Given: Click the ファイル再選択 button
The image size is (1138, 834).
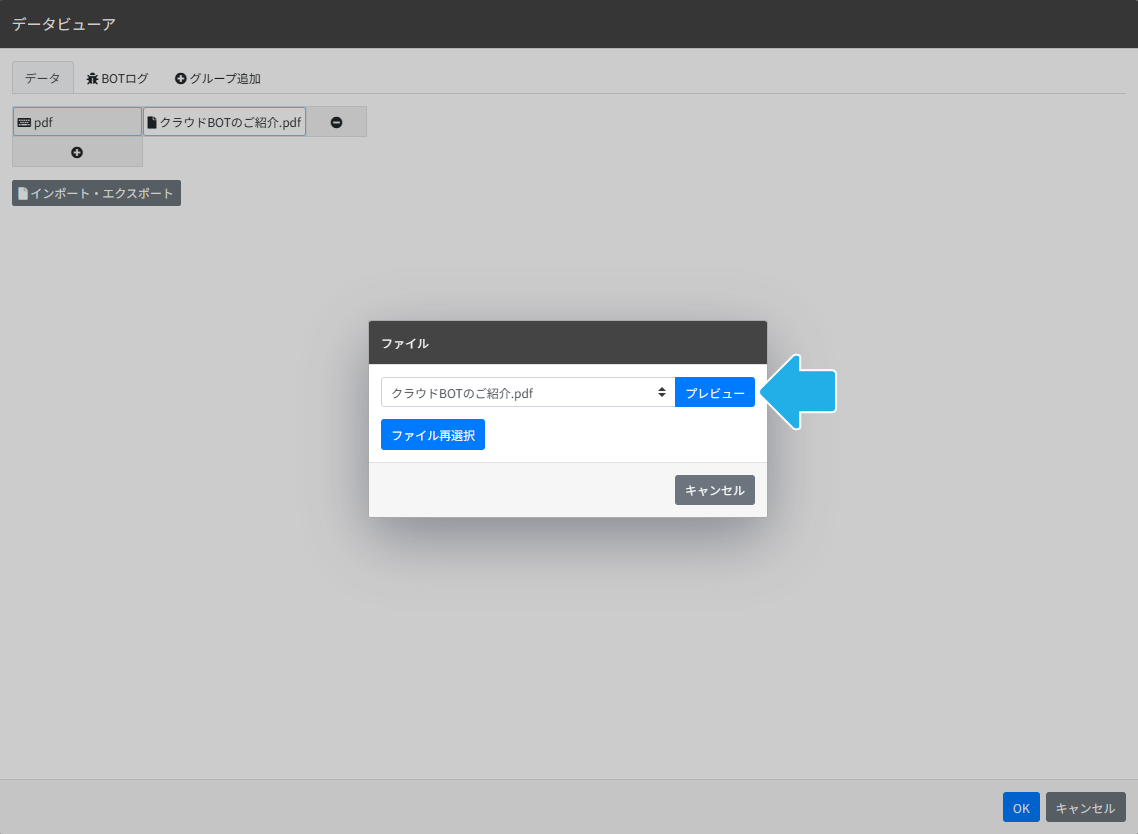Looking at the screenshot, I should 433,435.
